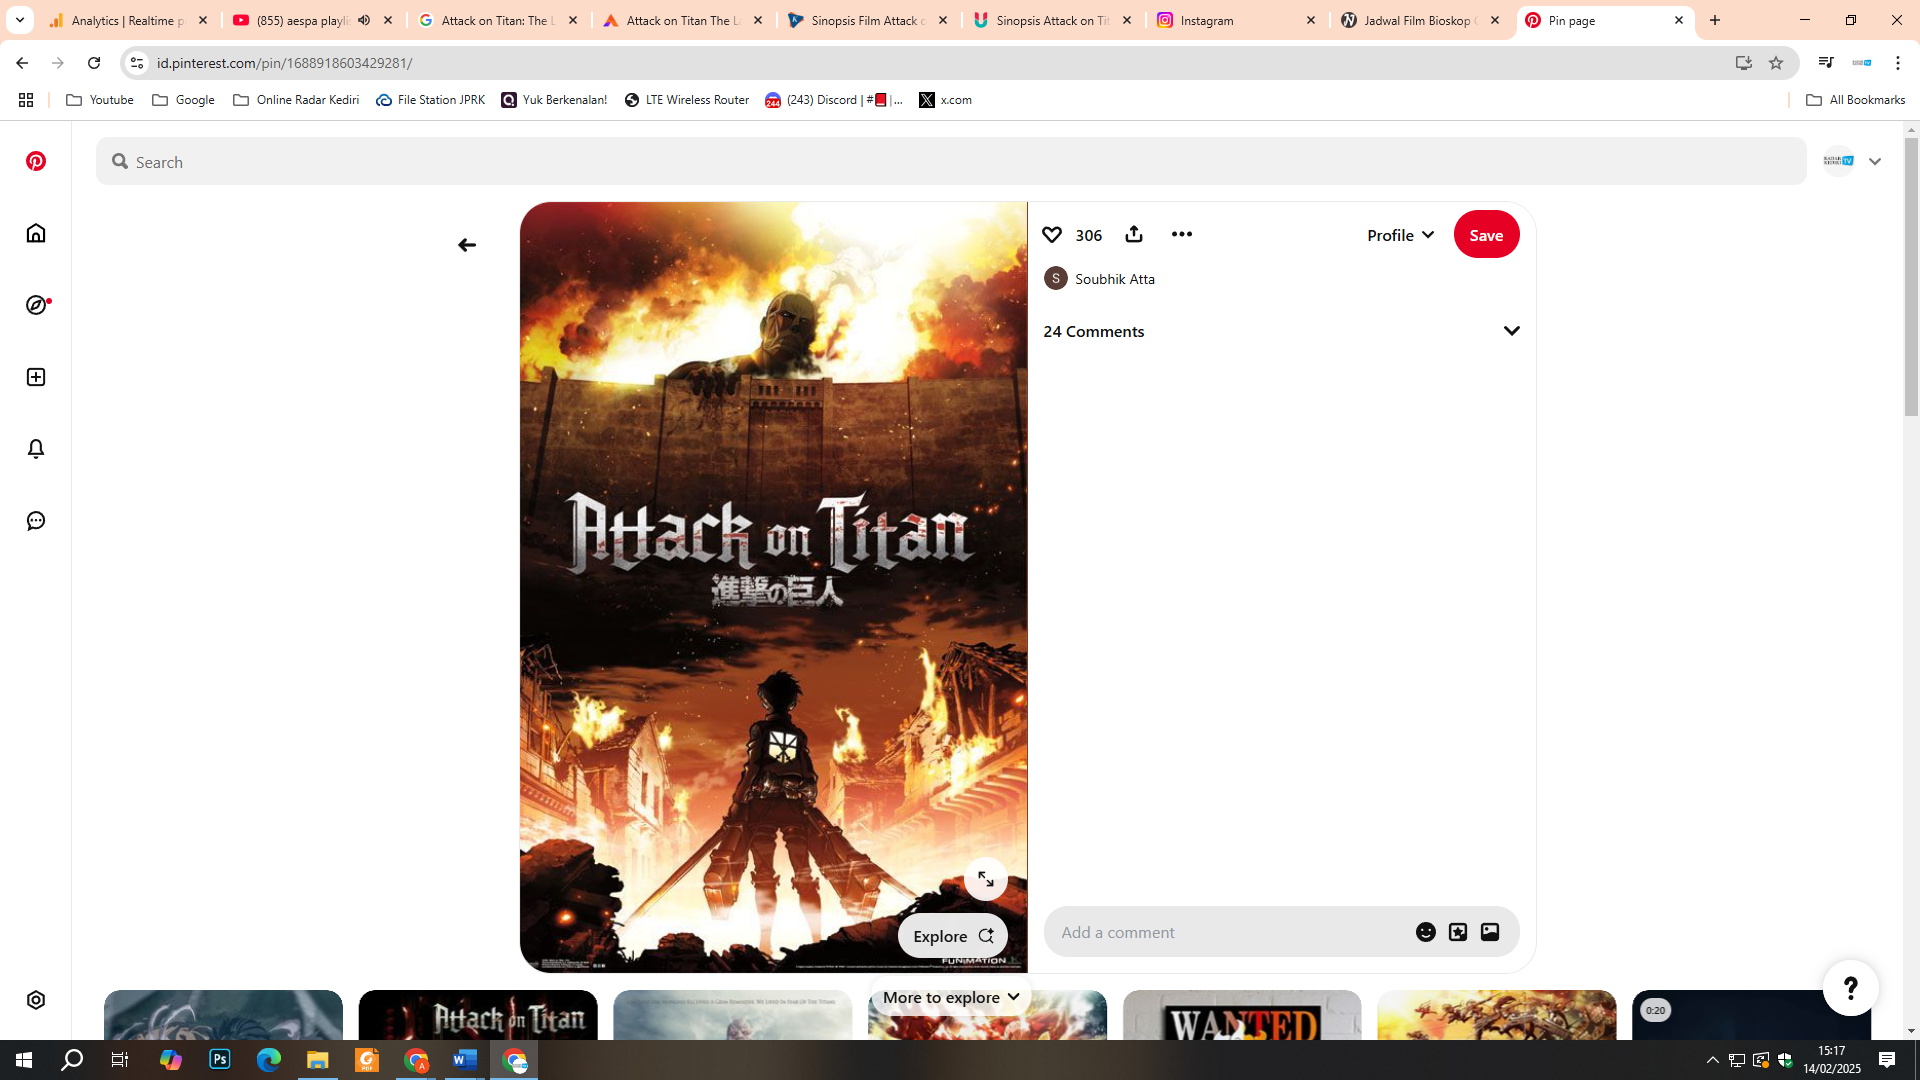Viewport: 1920px width, 1080px height.
Task: View site information icon in address bar
Action: (137, 63)
